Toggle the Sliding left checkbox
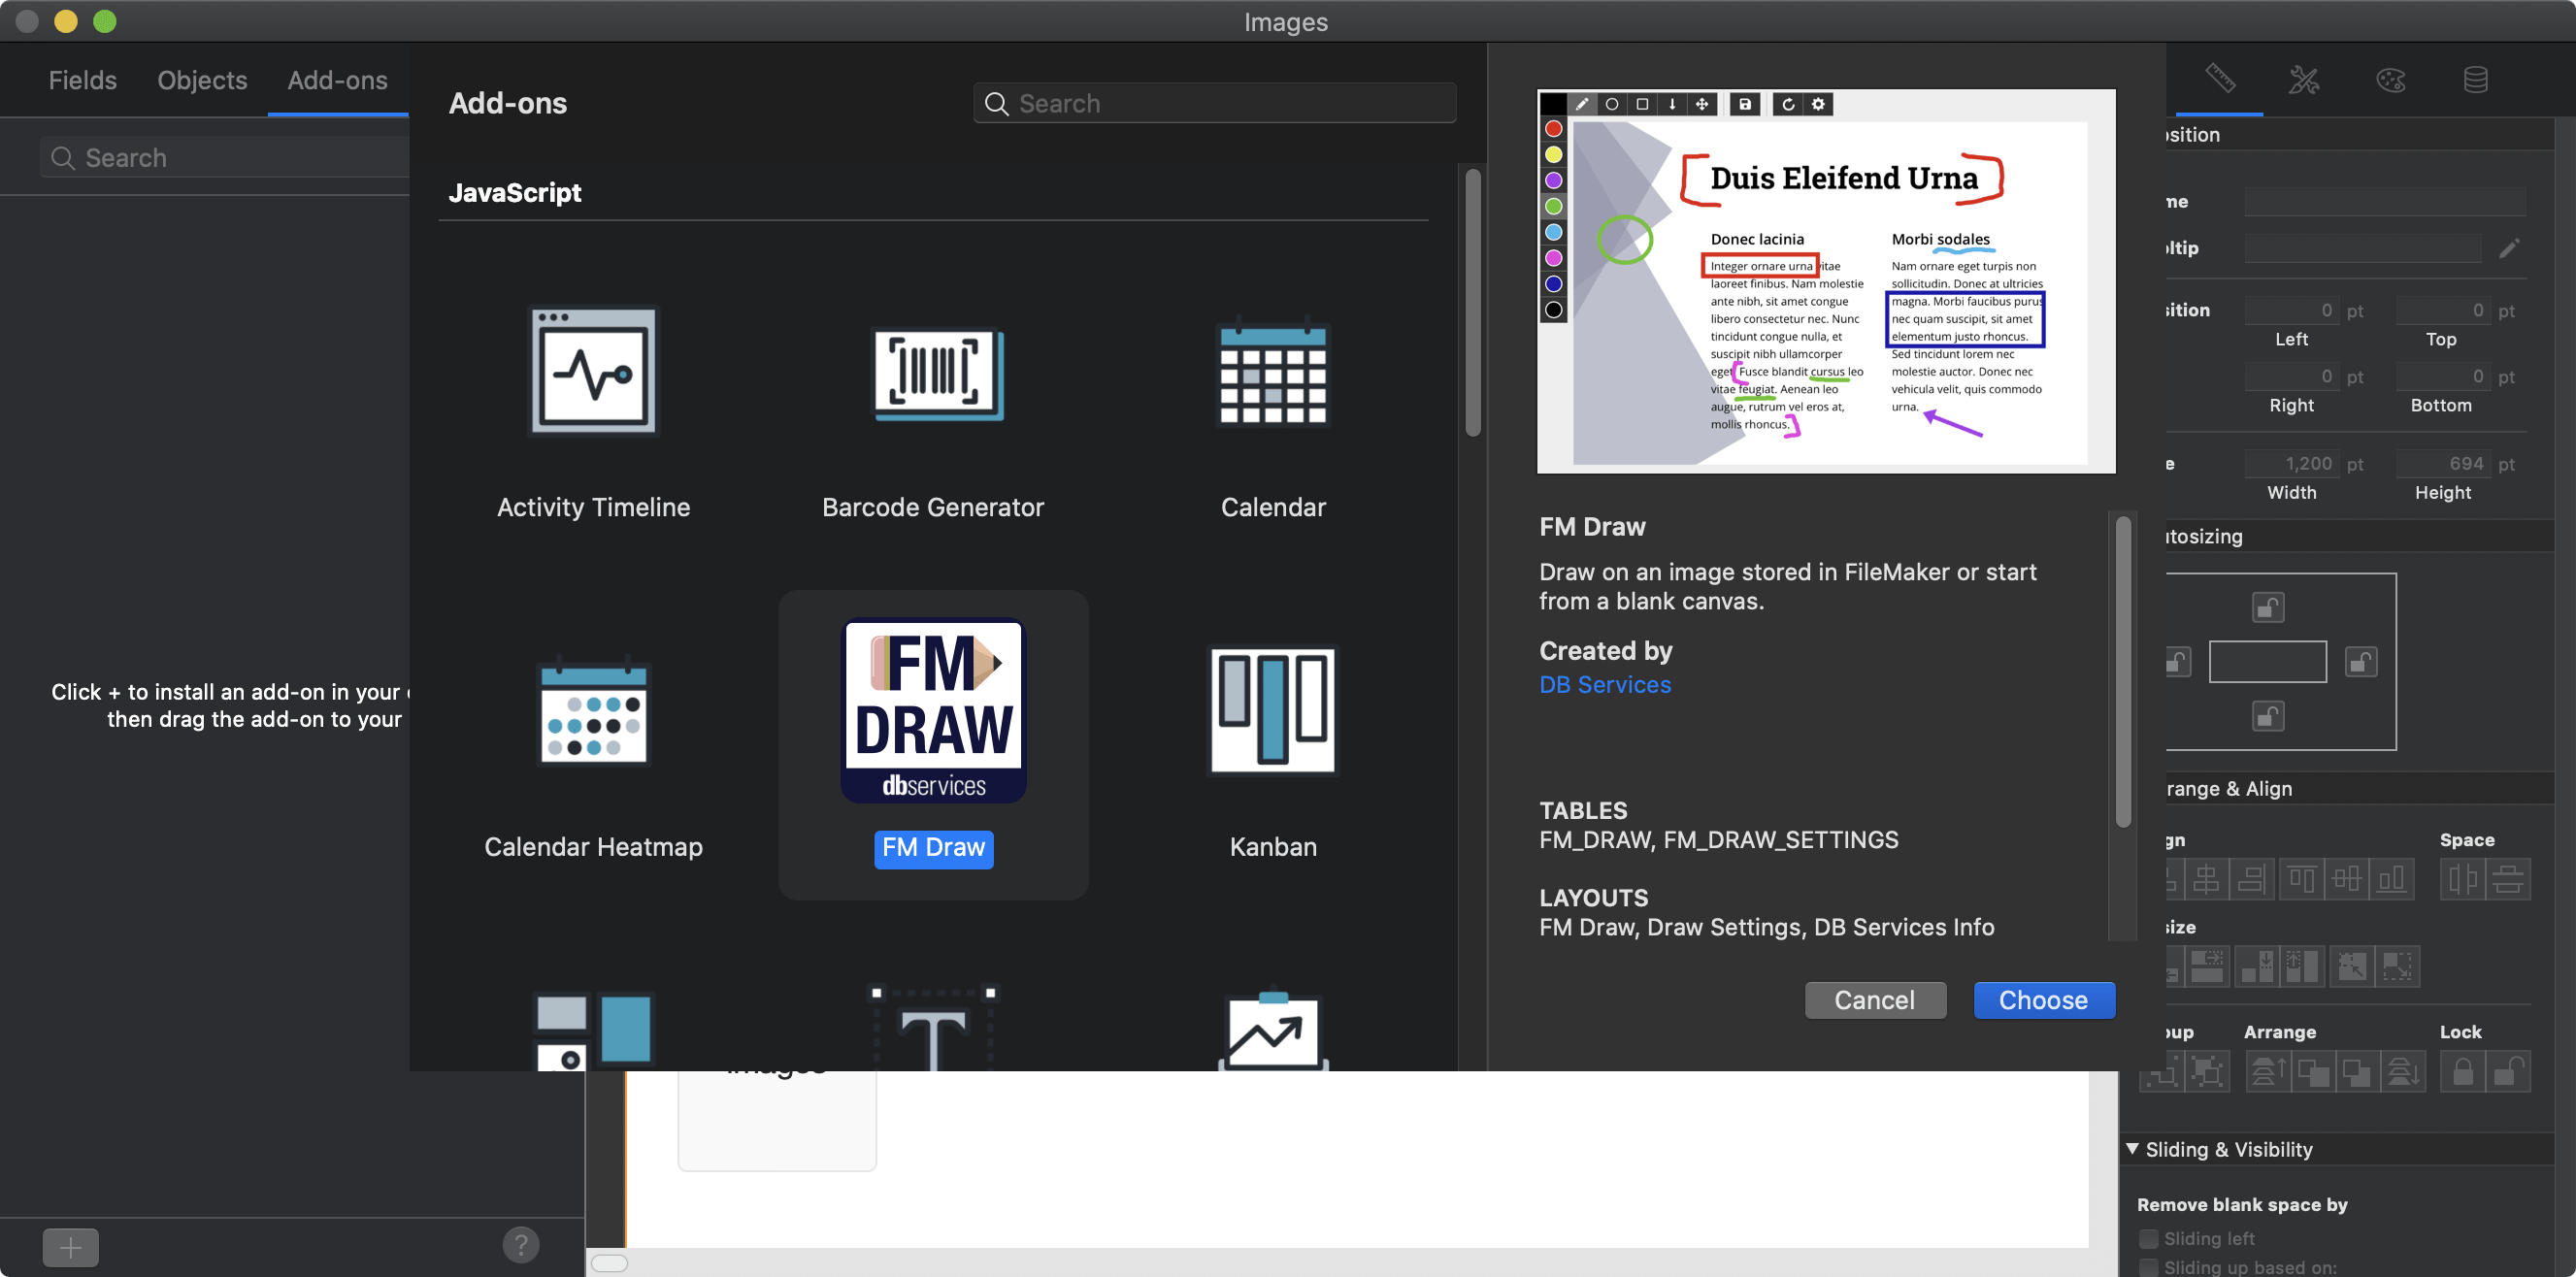Image resolution: width=2576 pixels, height=1277 pixels. click(2147, 1238)
